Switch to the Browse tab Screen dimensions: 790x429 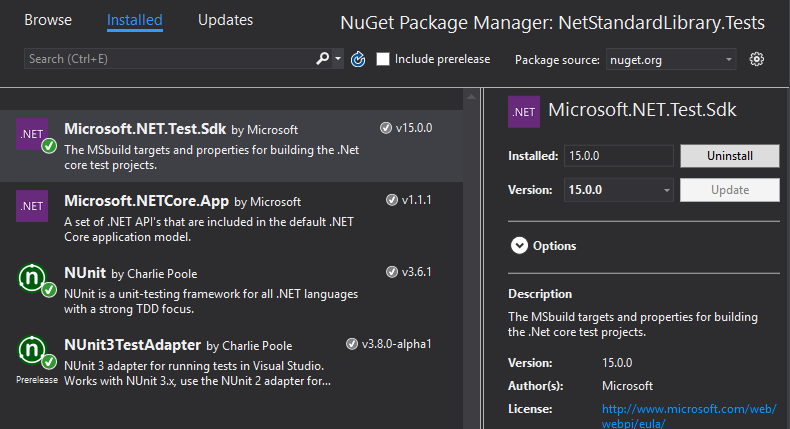(x=48, y=20)
